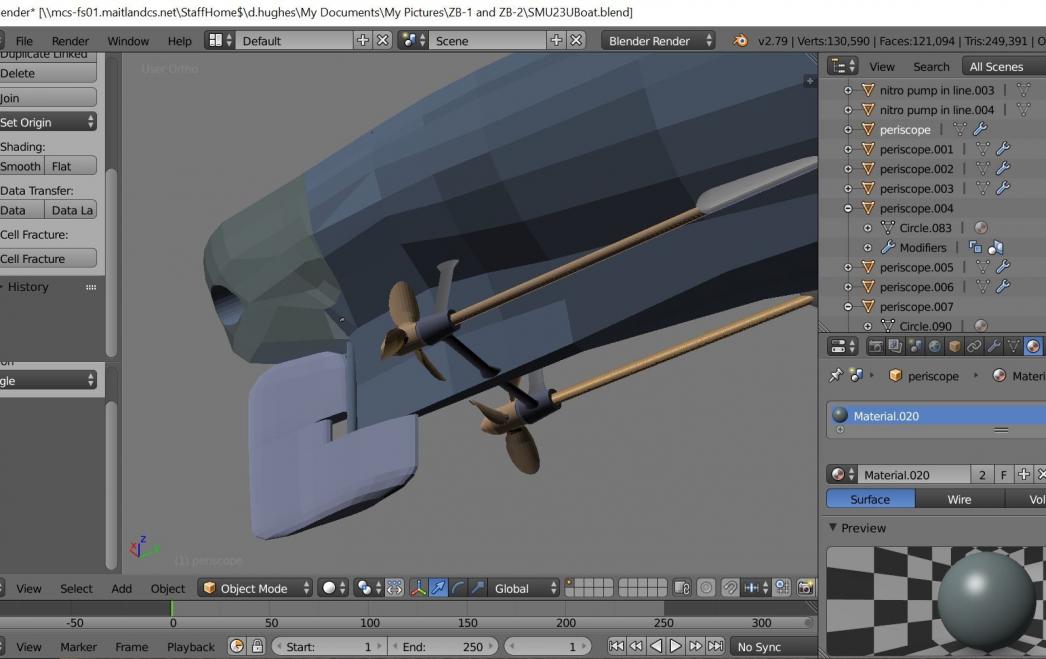Collapse the periscope.004 tree item

click(x=848, y=208)
